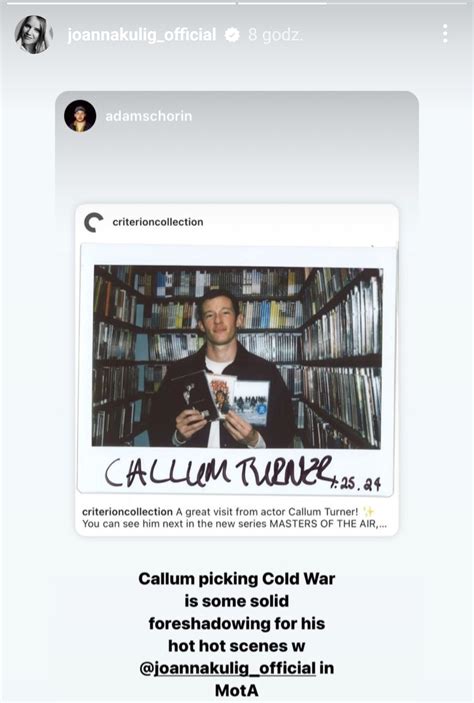This screenshot has width=474, height=703.
Task: Click the verified badge next to username
Action: coord(232,35)
